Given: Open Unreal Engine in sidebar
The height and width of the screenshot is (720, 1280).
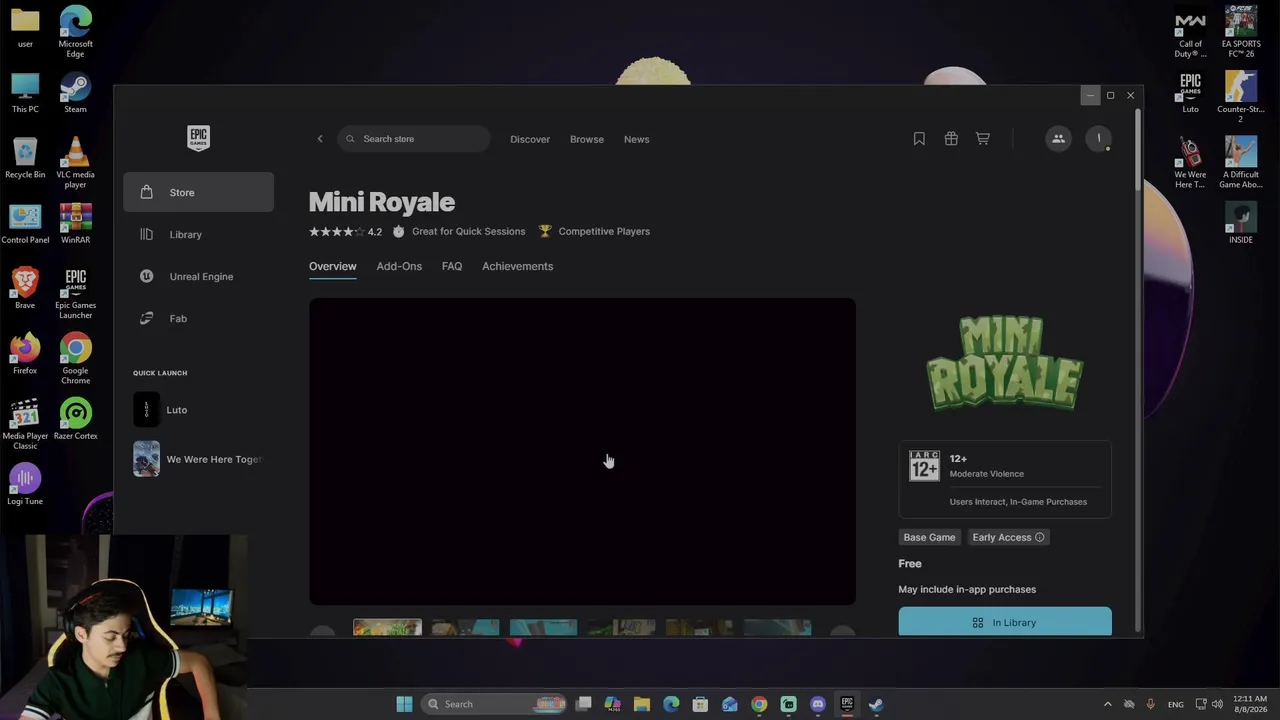Looking at the screenshot, I should coord(198,276).
